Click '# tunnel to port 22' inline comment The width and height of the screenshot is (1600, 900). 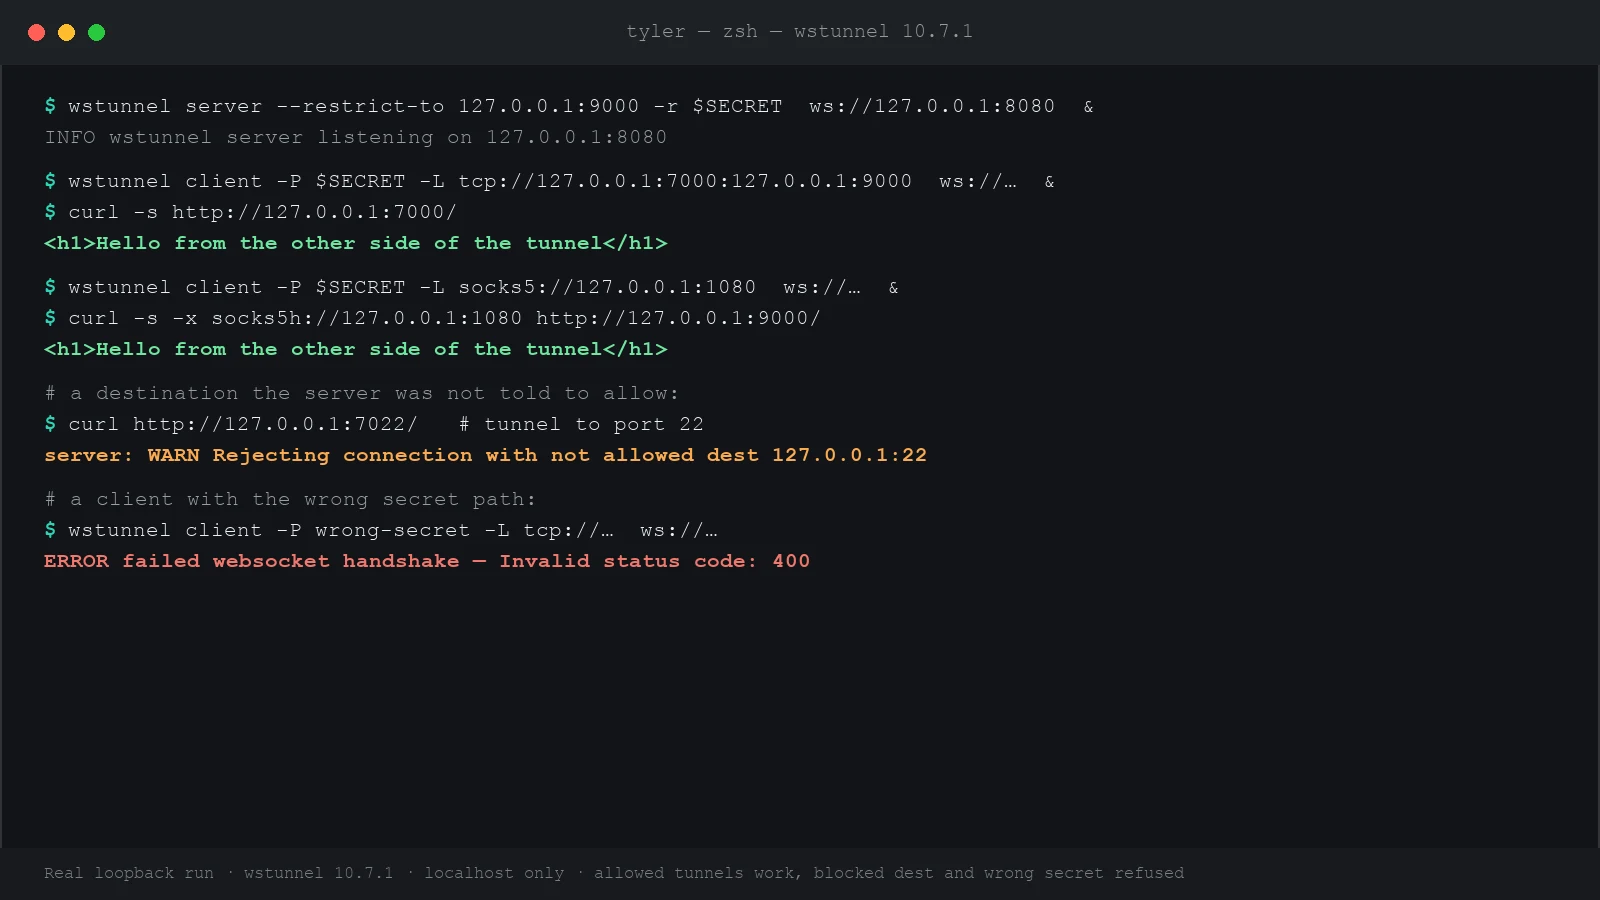(581, 424)
